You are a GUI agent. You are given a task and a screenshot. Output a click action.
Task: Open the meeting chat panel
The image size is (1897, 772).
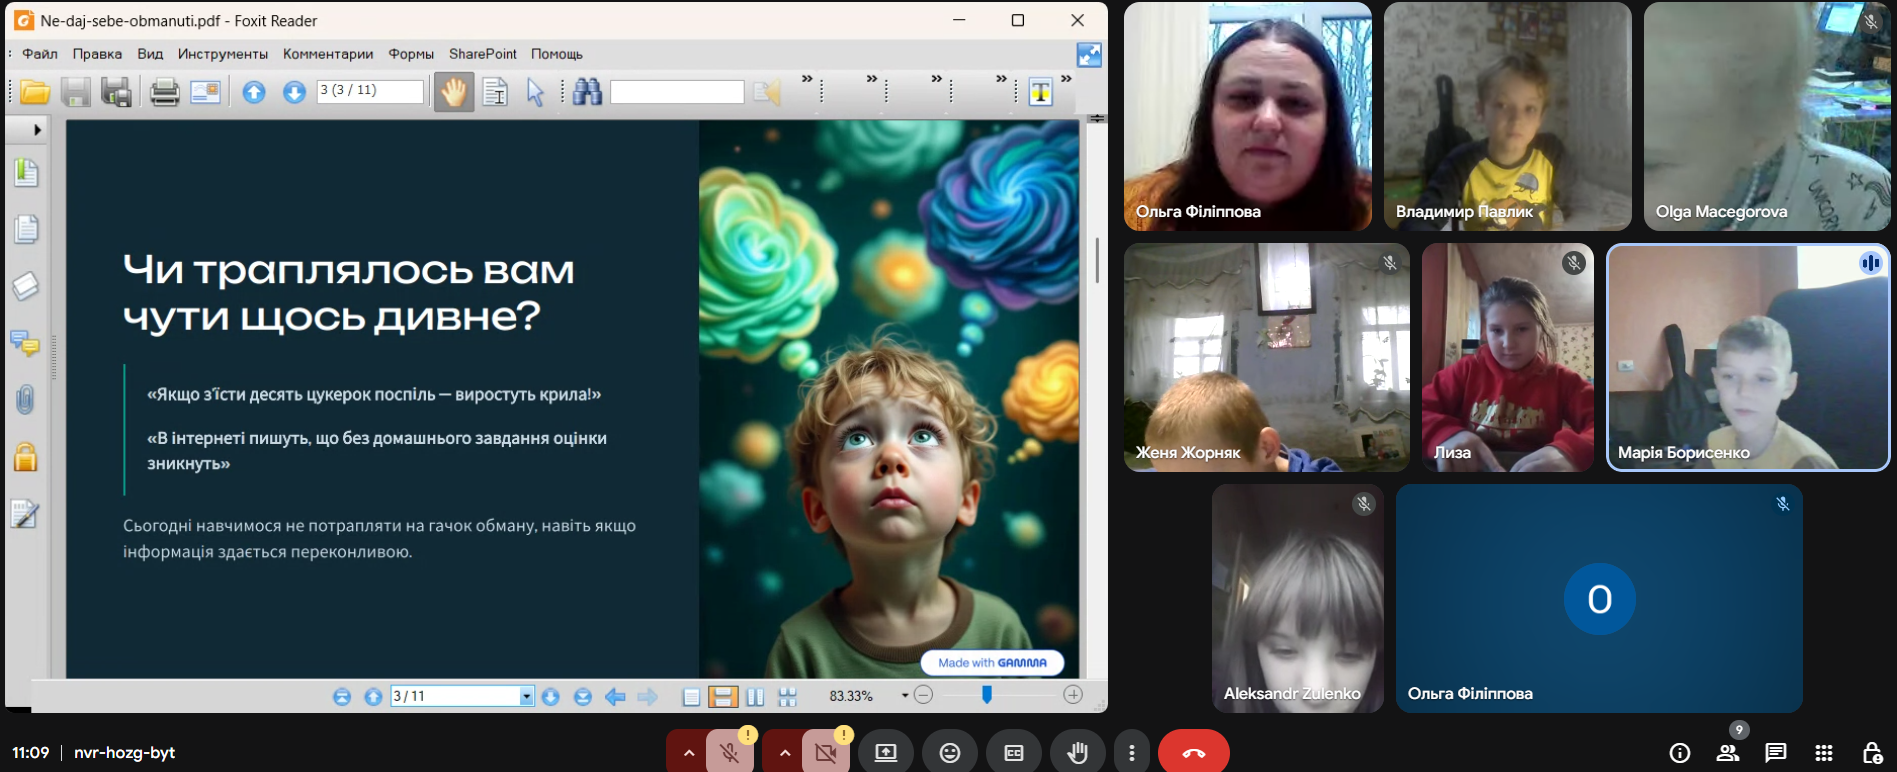pos(1776,753)
